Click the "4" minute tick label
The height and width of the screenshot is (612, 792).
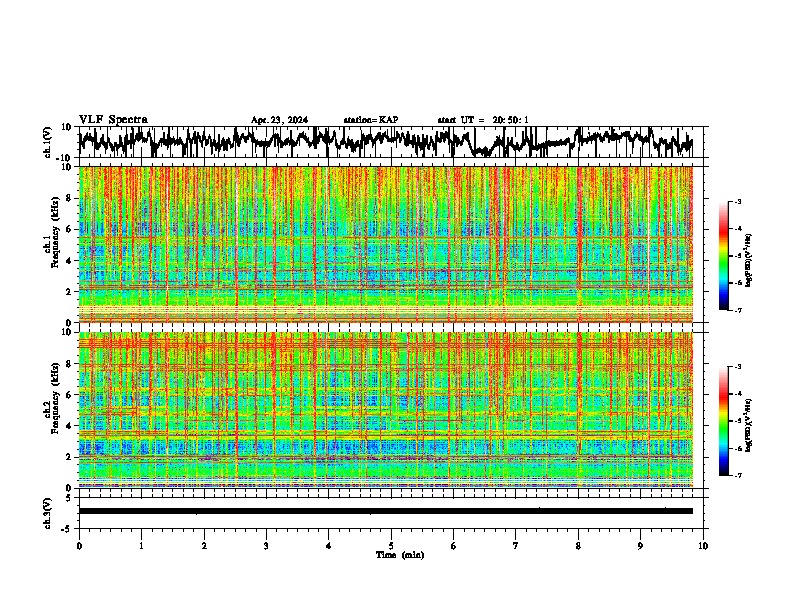click(x=329, y=546)
